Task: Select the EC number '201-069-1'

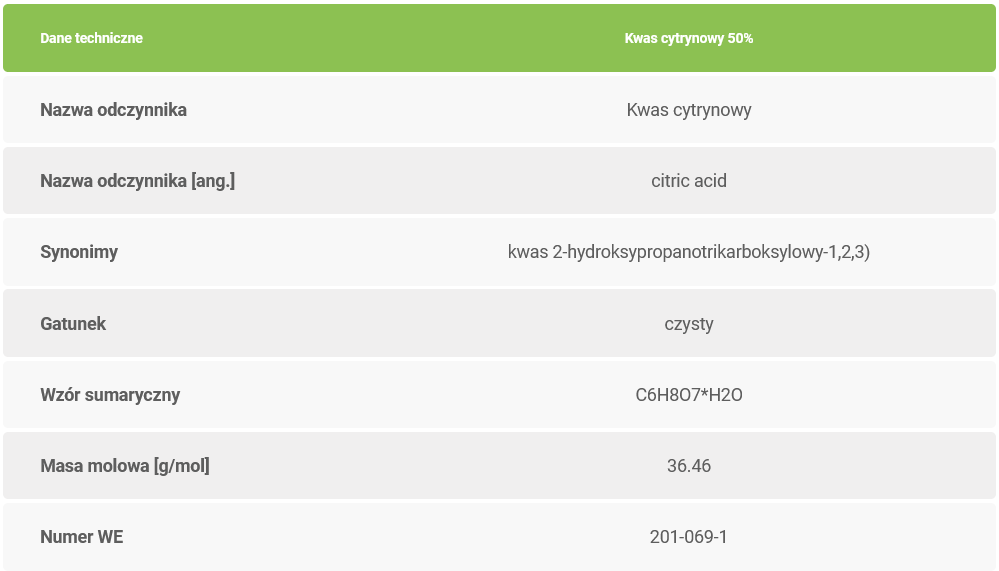Action: (688, 537)
